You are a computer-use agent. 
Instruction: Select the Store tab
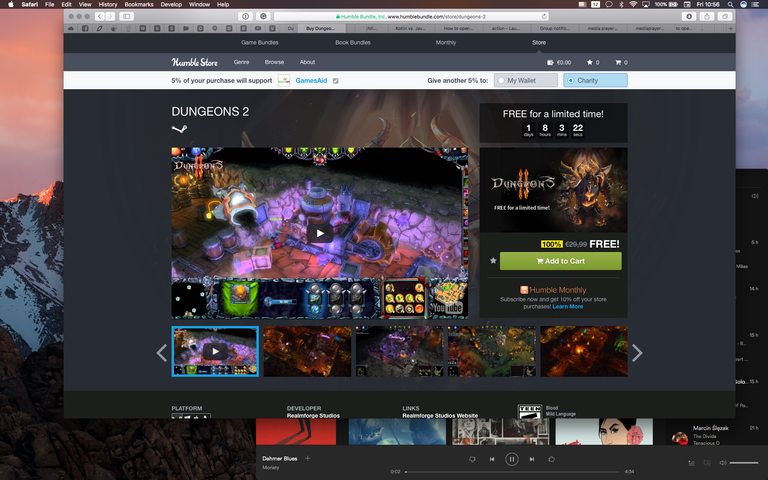point(539,43)
